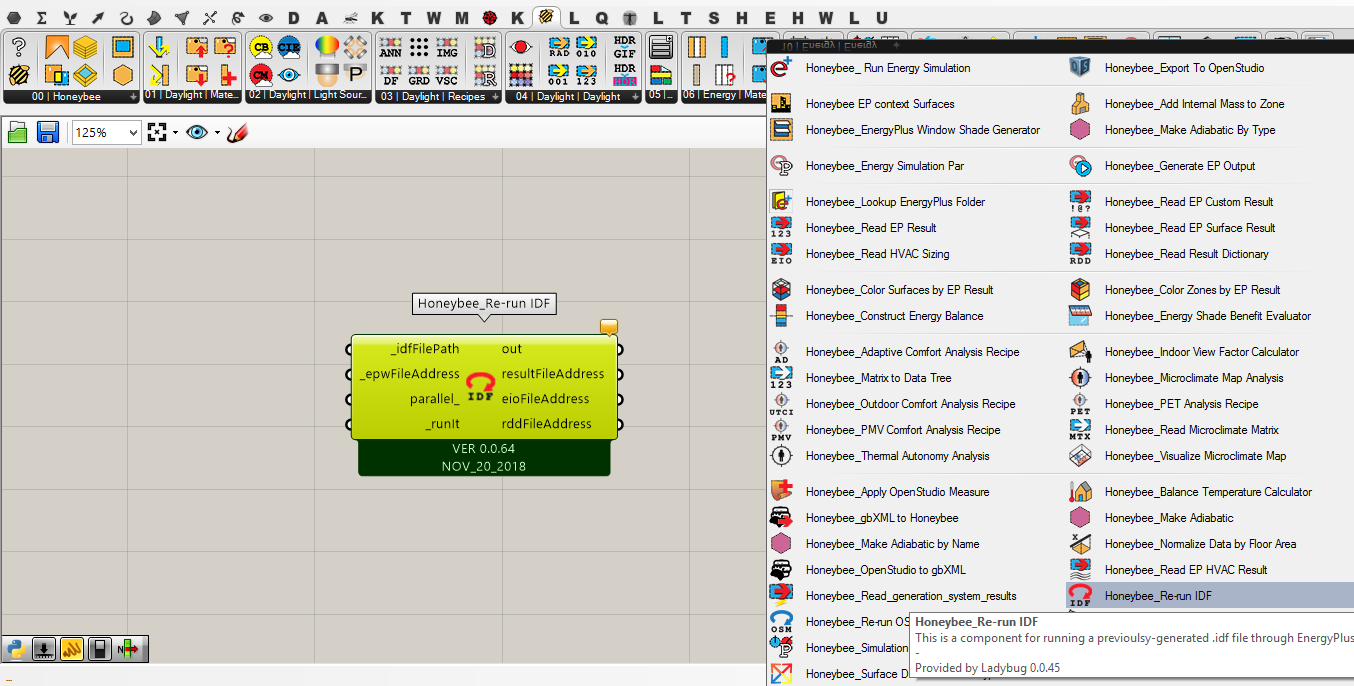Switch to the Q tab
Image resolution: width=1354 pixels, height=686 pixels.
[x=602, y=18]
